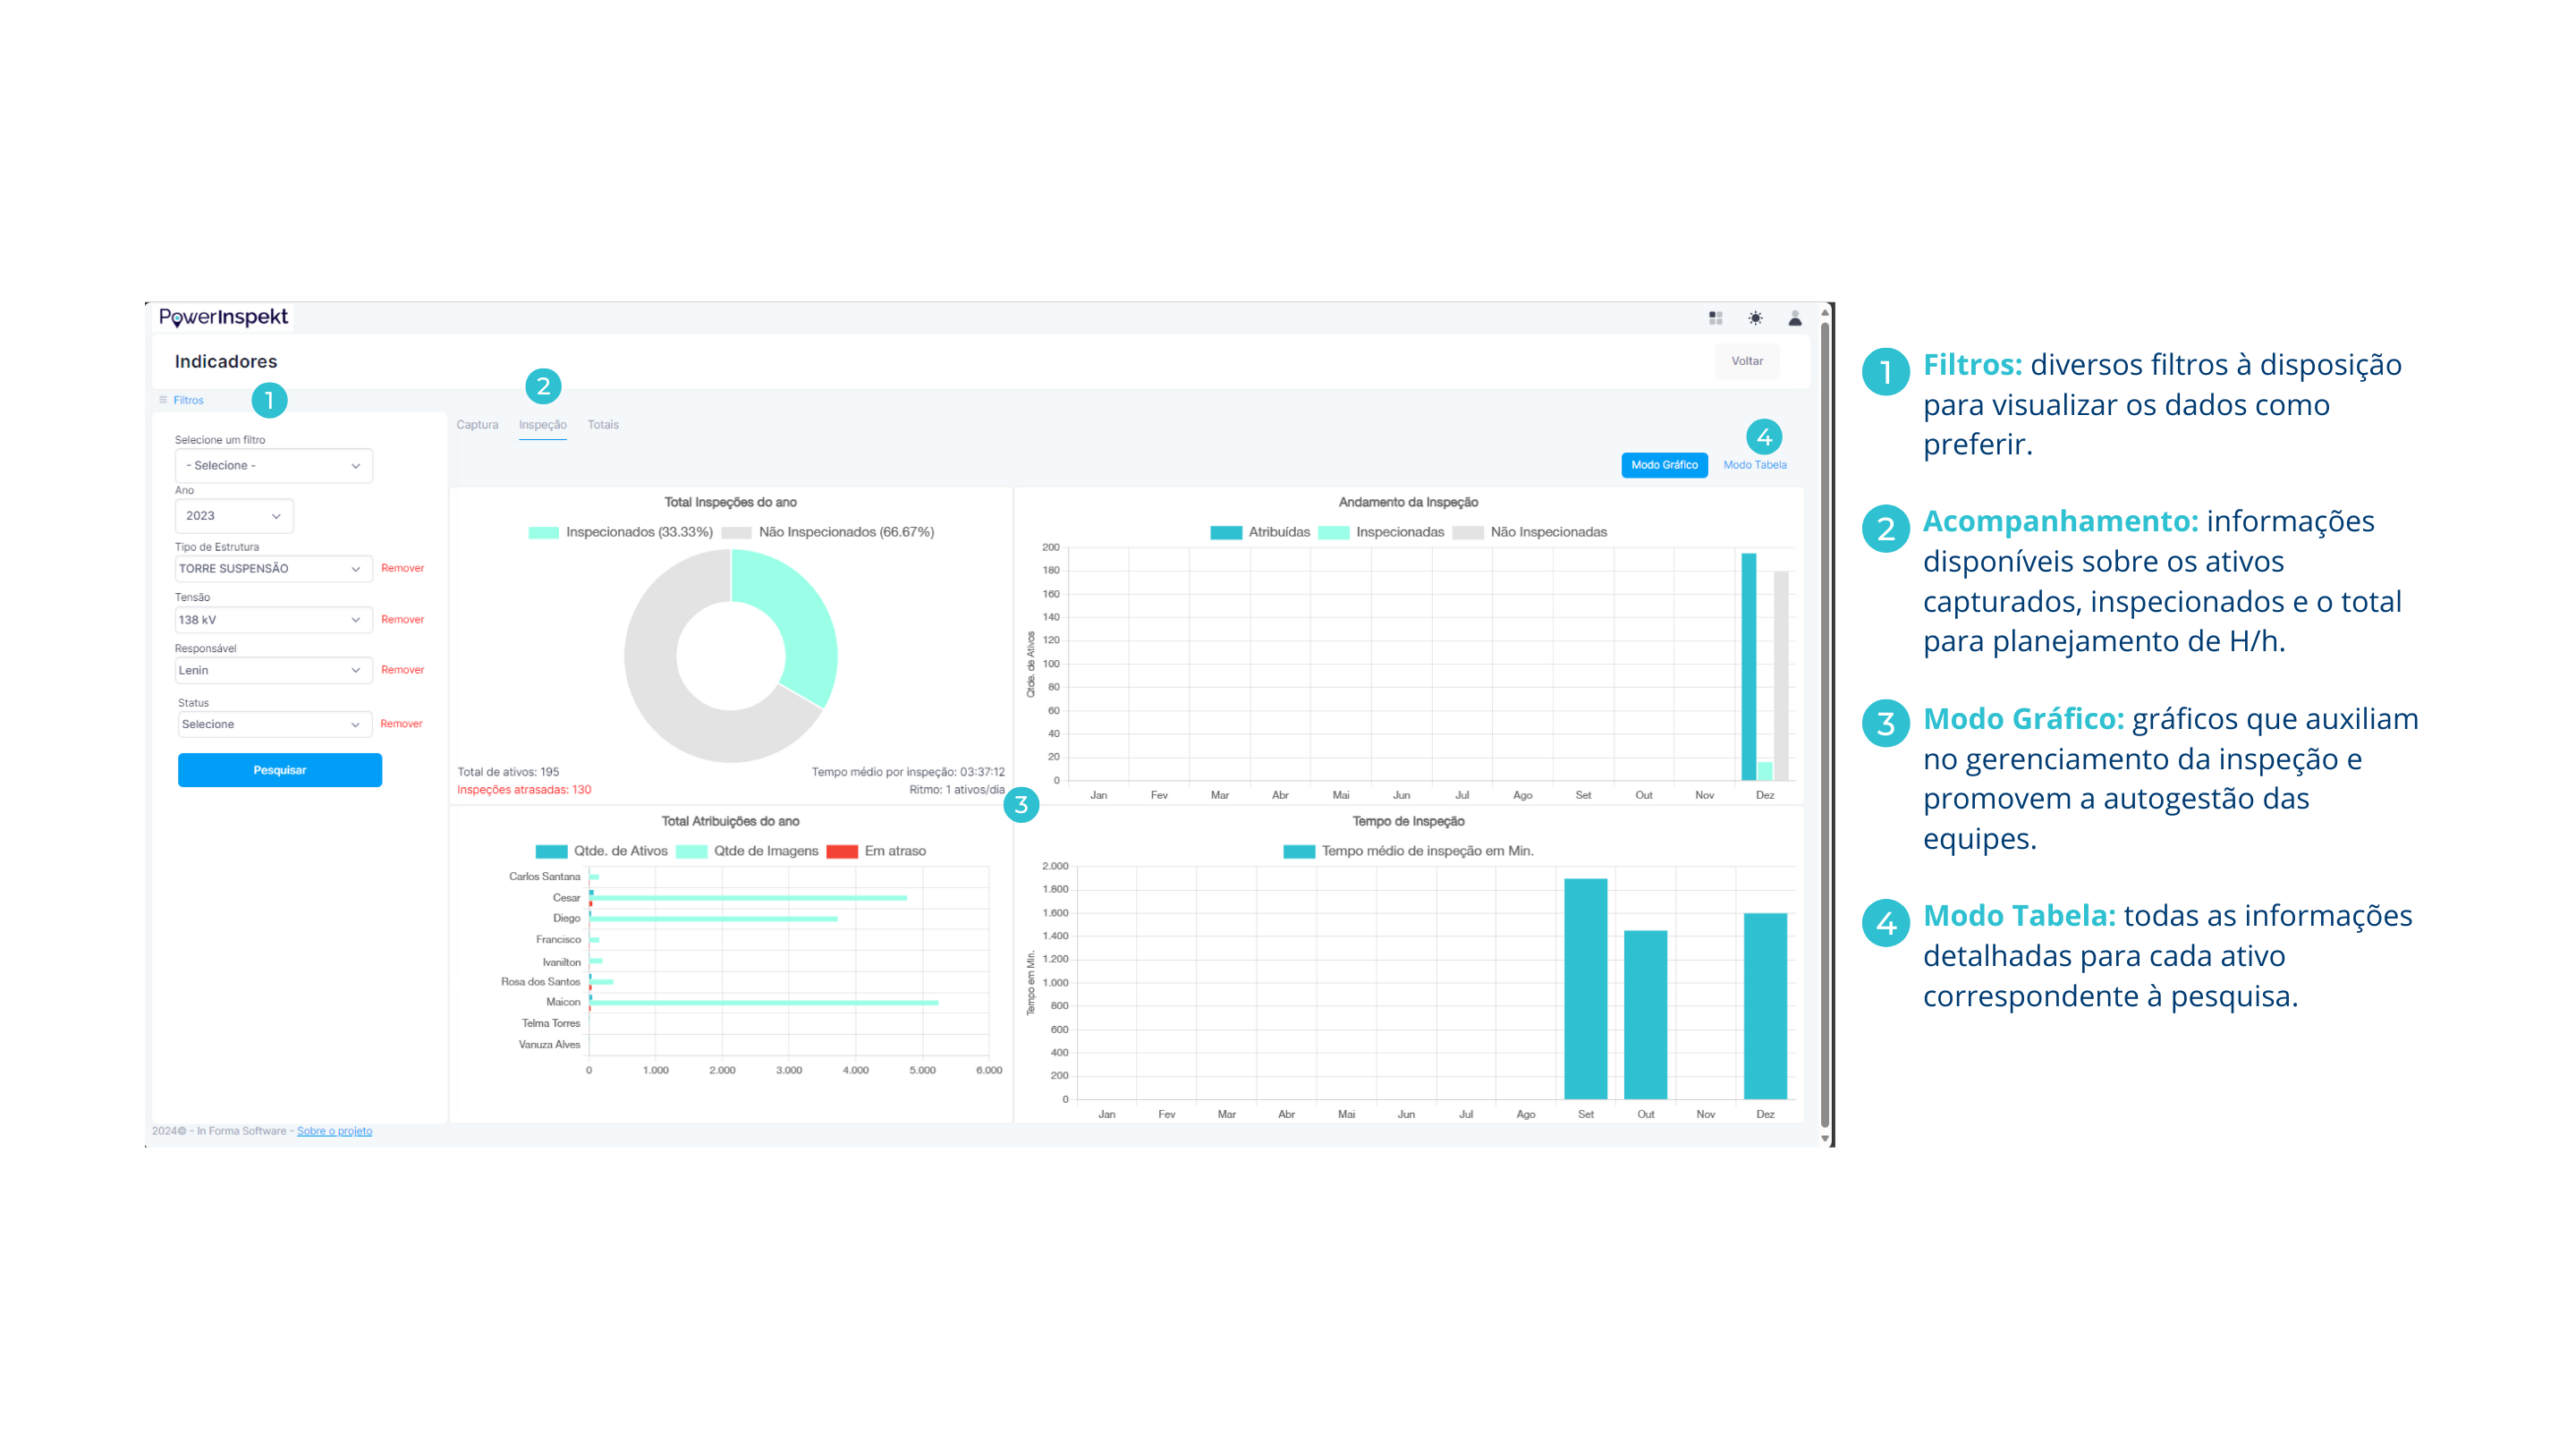The image size is (2576, 1449).
Task: Toggle Atribuídas legend in Andamento chart
Action: point(1260,532)
